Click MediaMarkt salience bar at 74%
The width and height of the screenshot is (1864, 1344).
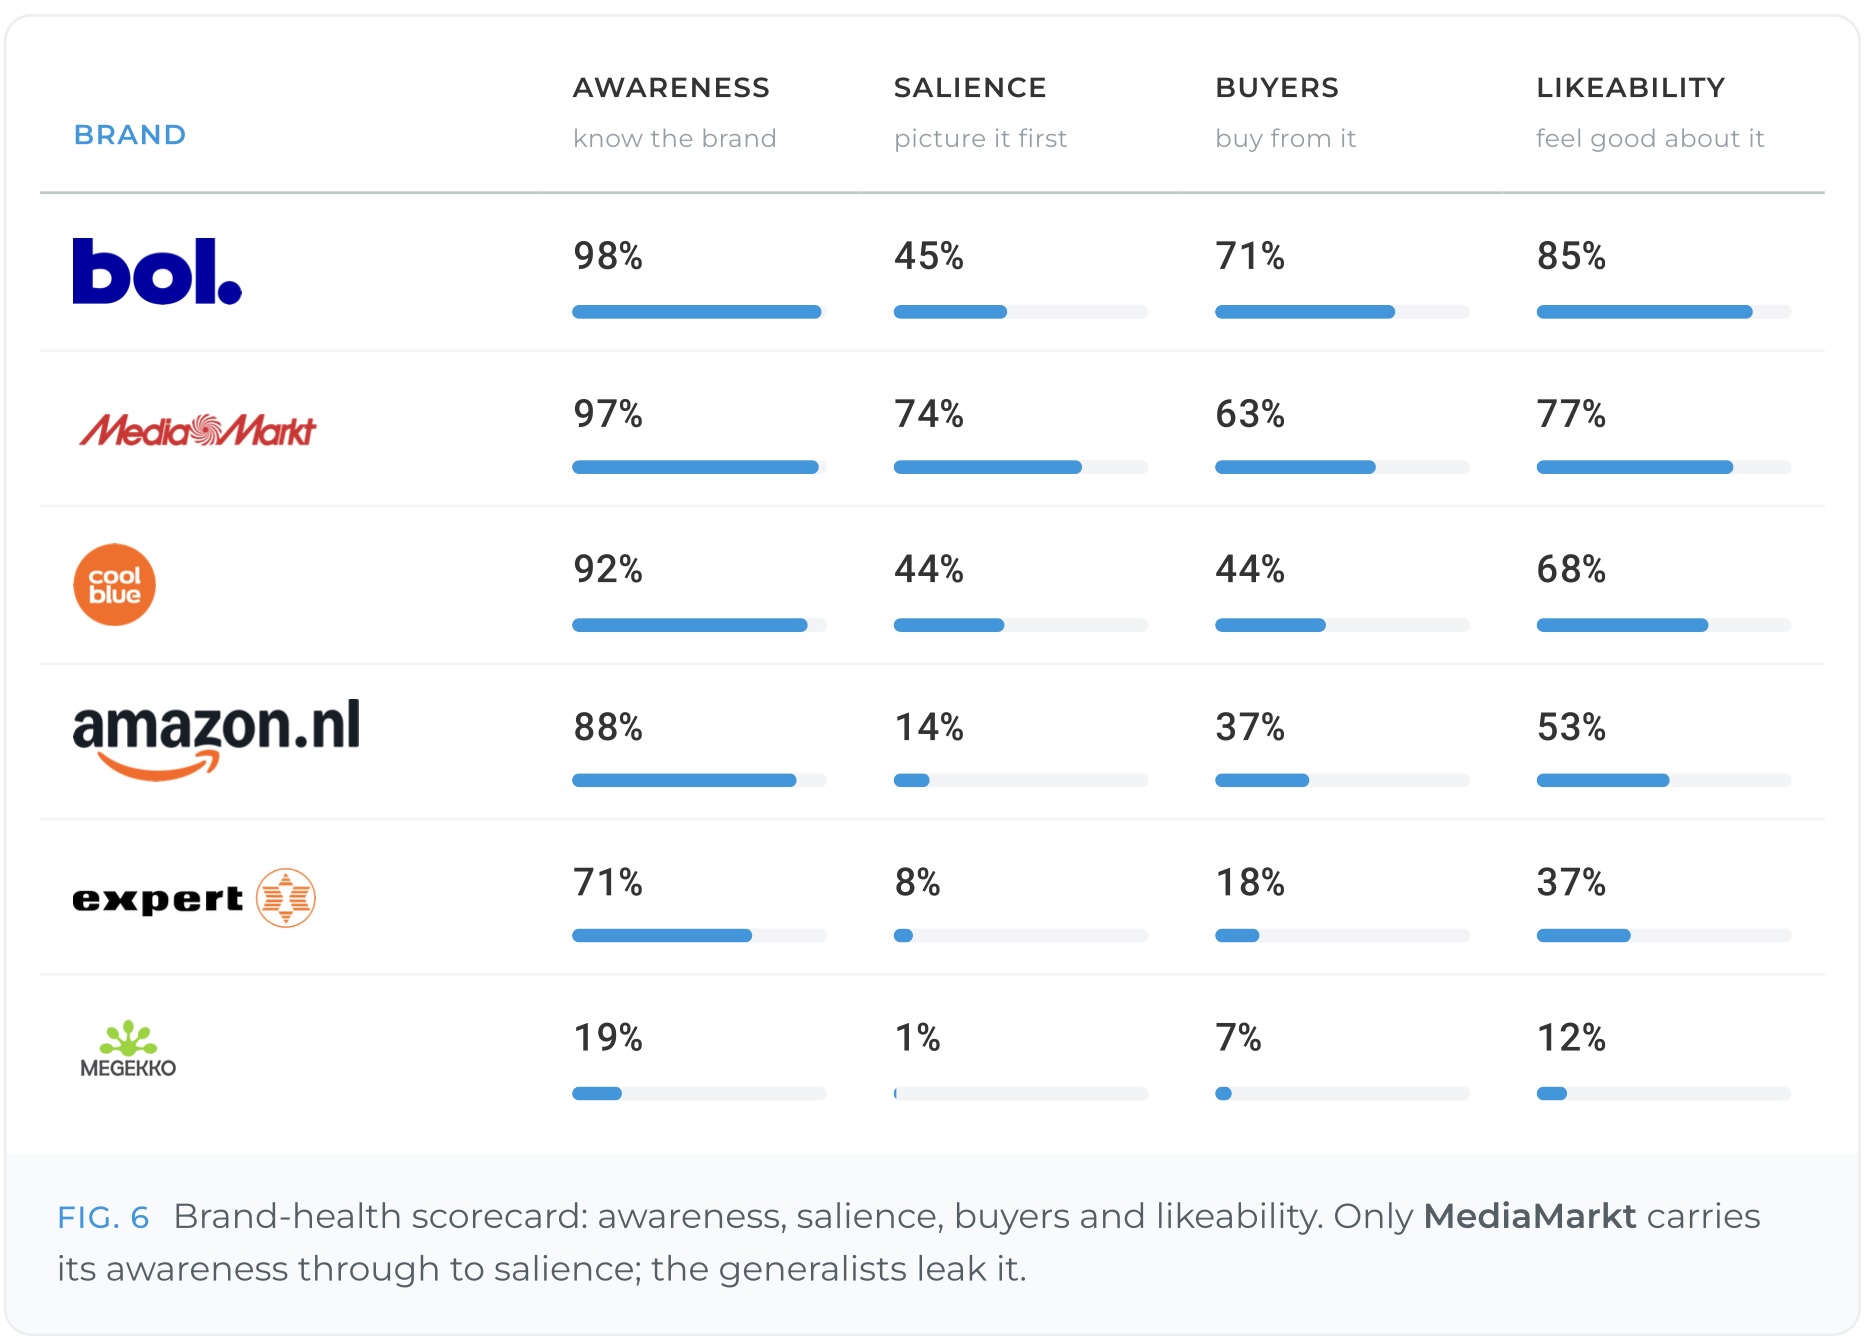coord(1021,467)
